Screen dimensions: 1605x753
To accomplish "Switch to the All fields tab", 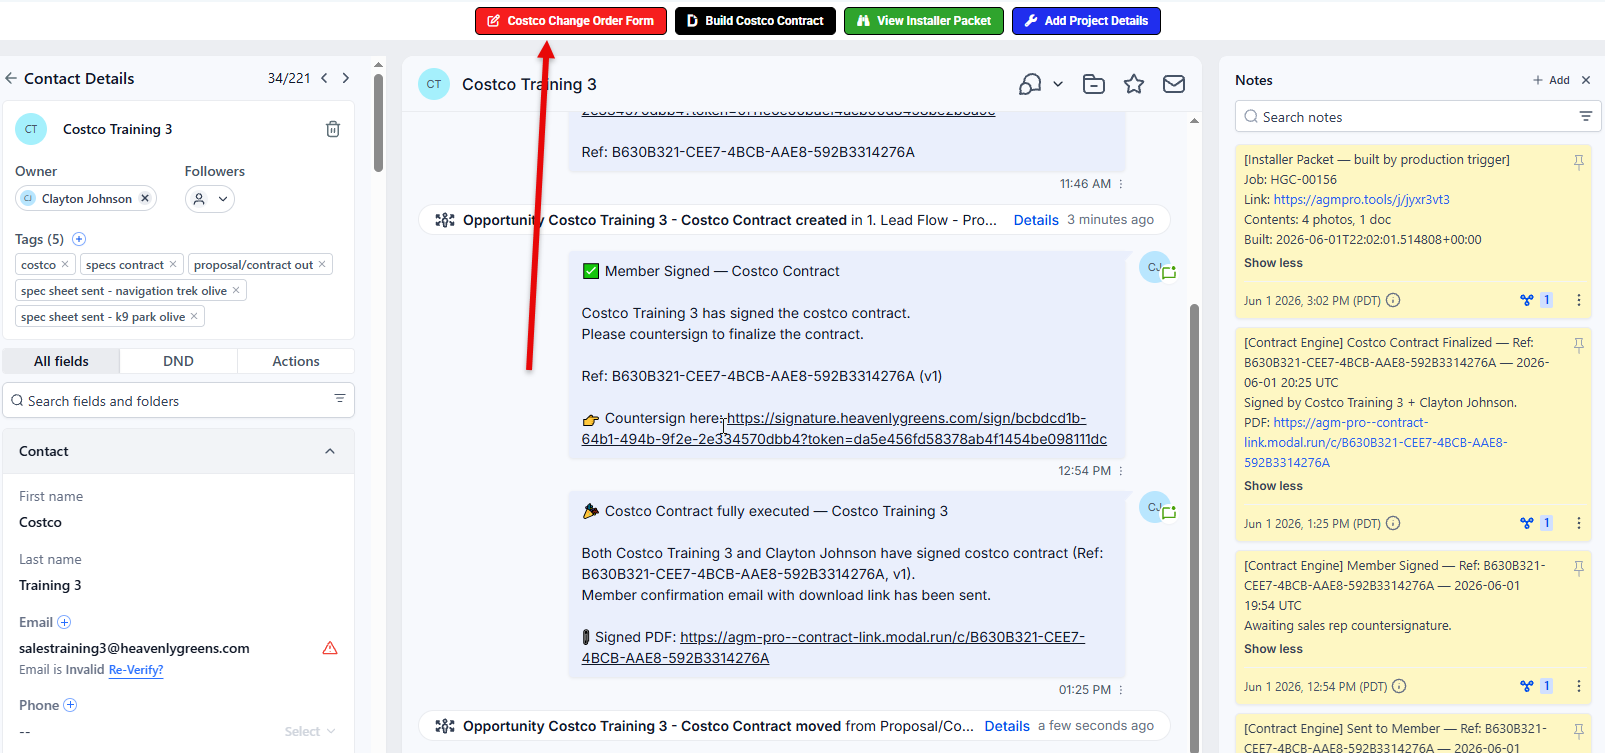I will point(61,361).
